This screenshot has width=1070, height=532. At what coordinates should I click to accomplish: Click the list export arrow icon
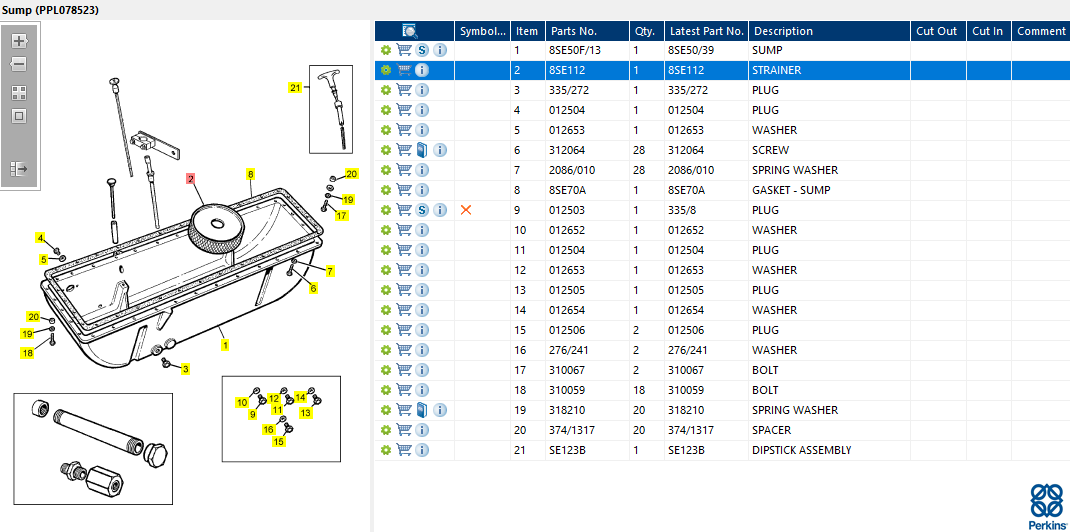tap(19, 169)
